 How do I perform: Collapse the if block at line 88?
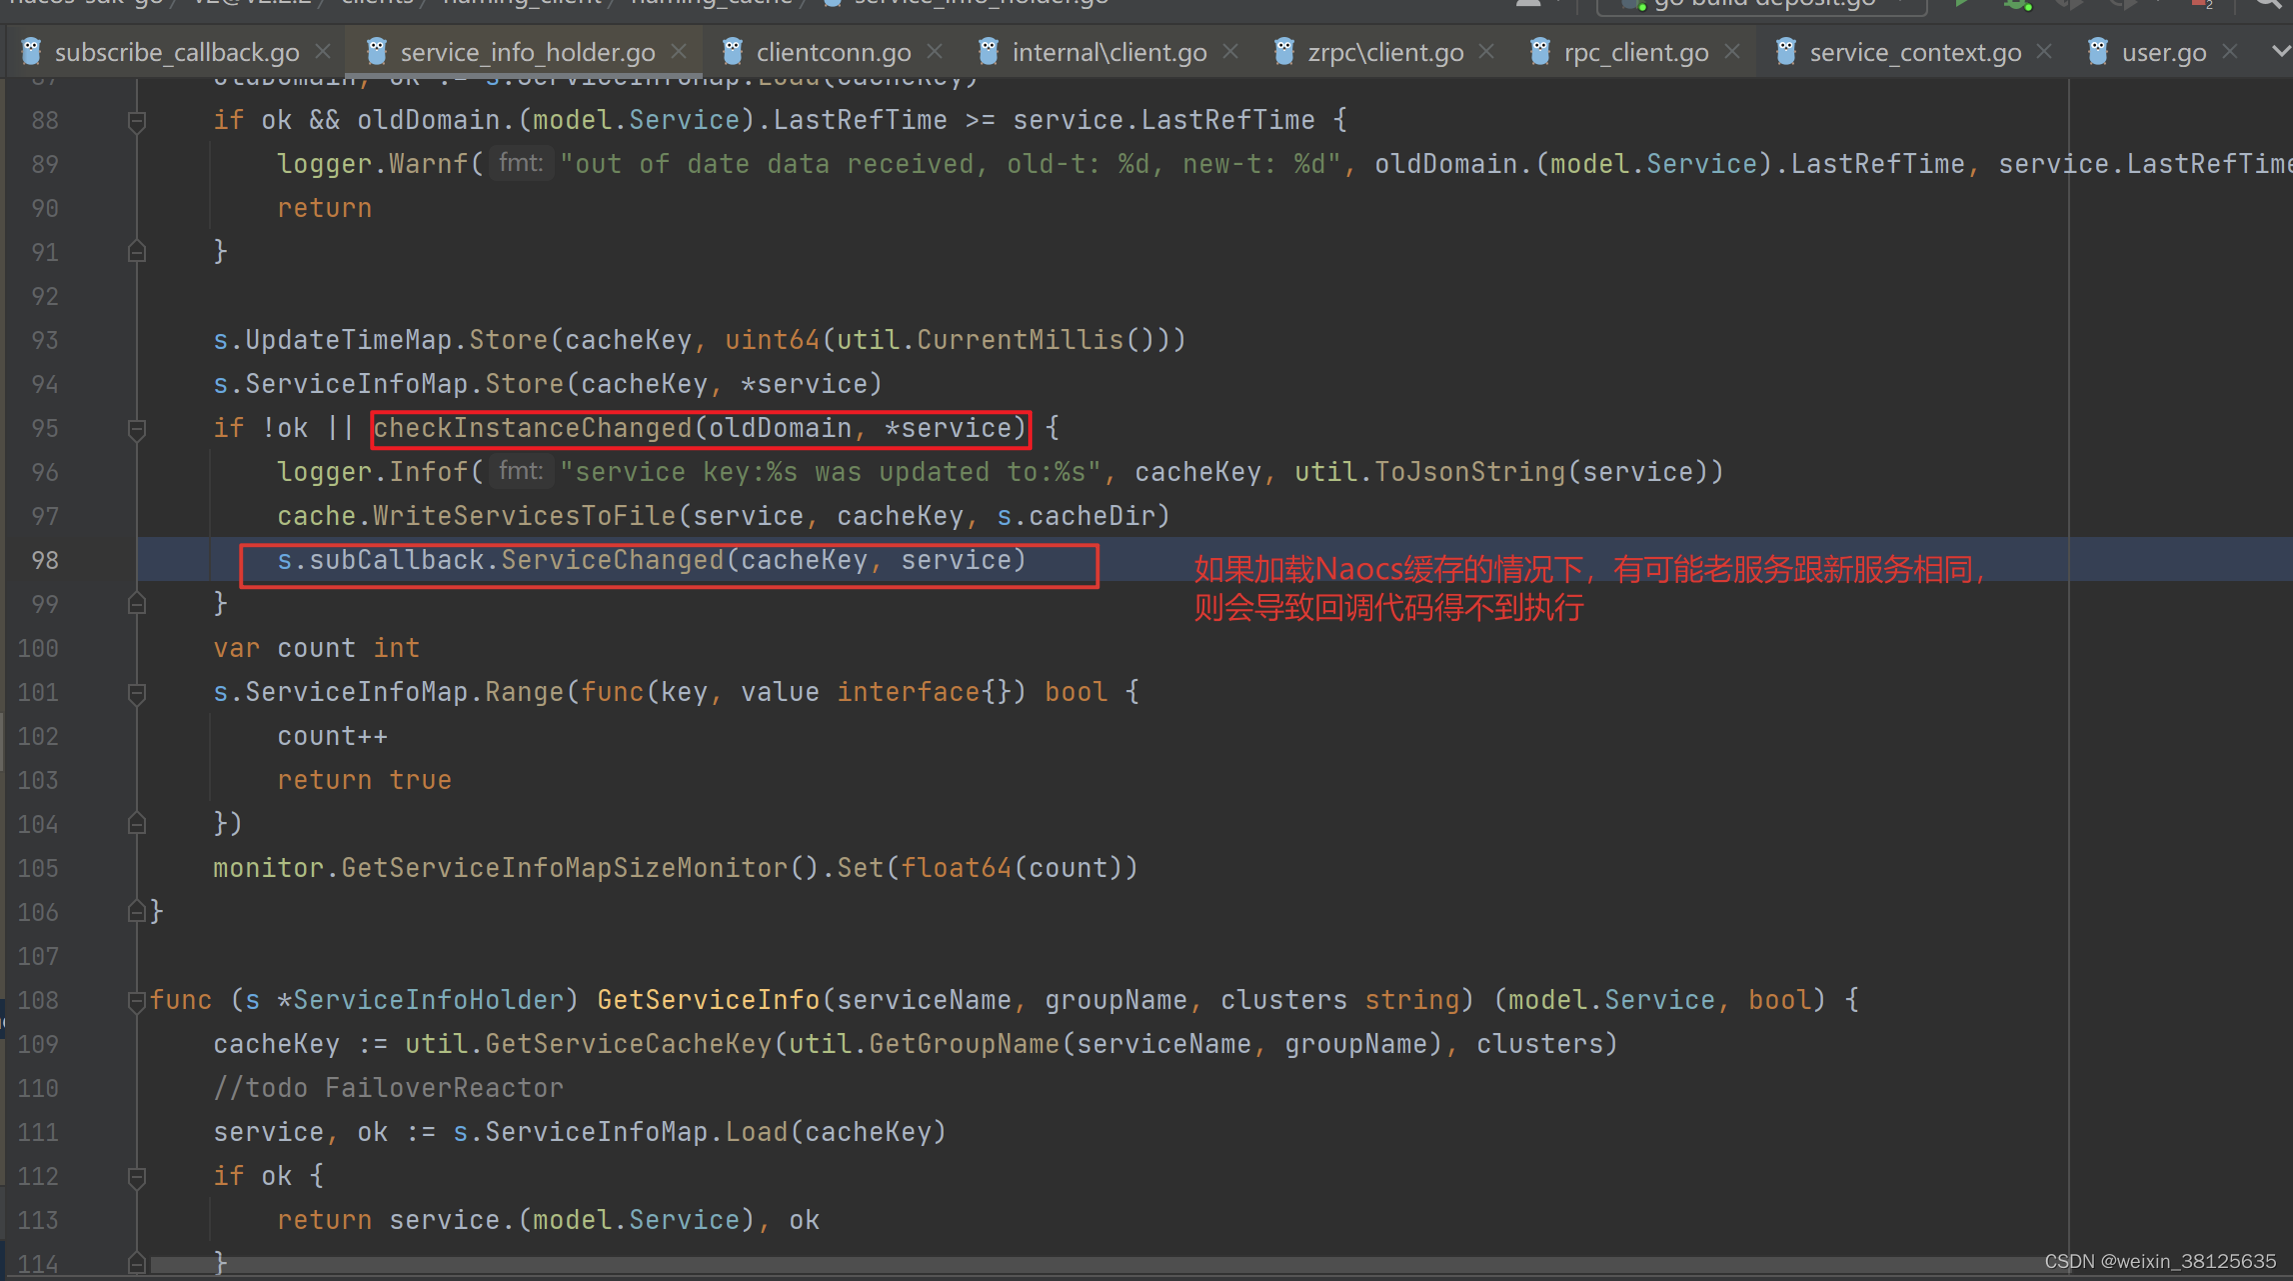[x=137, y=121]
